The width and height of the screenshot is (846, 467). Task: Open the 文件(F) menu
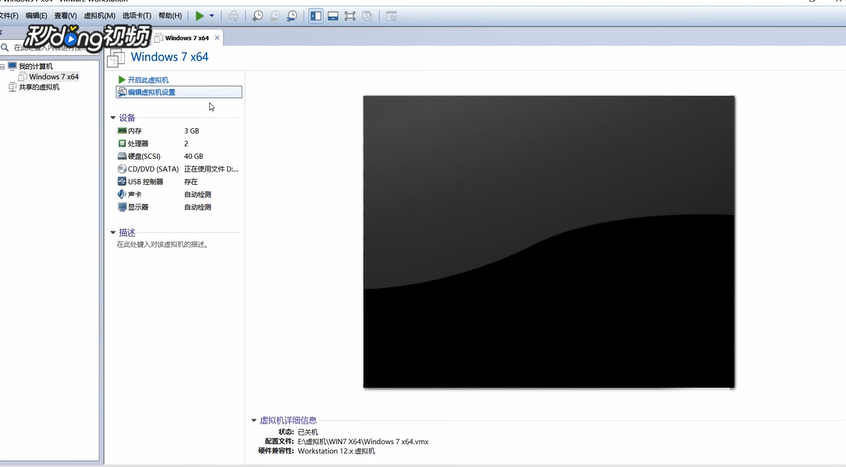pos(9,16)
